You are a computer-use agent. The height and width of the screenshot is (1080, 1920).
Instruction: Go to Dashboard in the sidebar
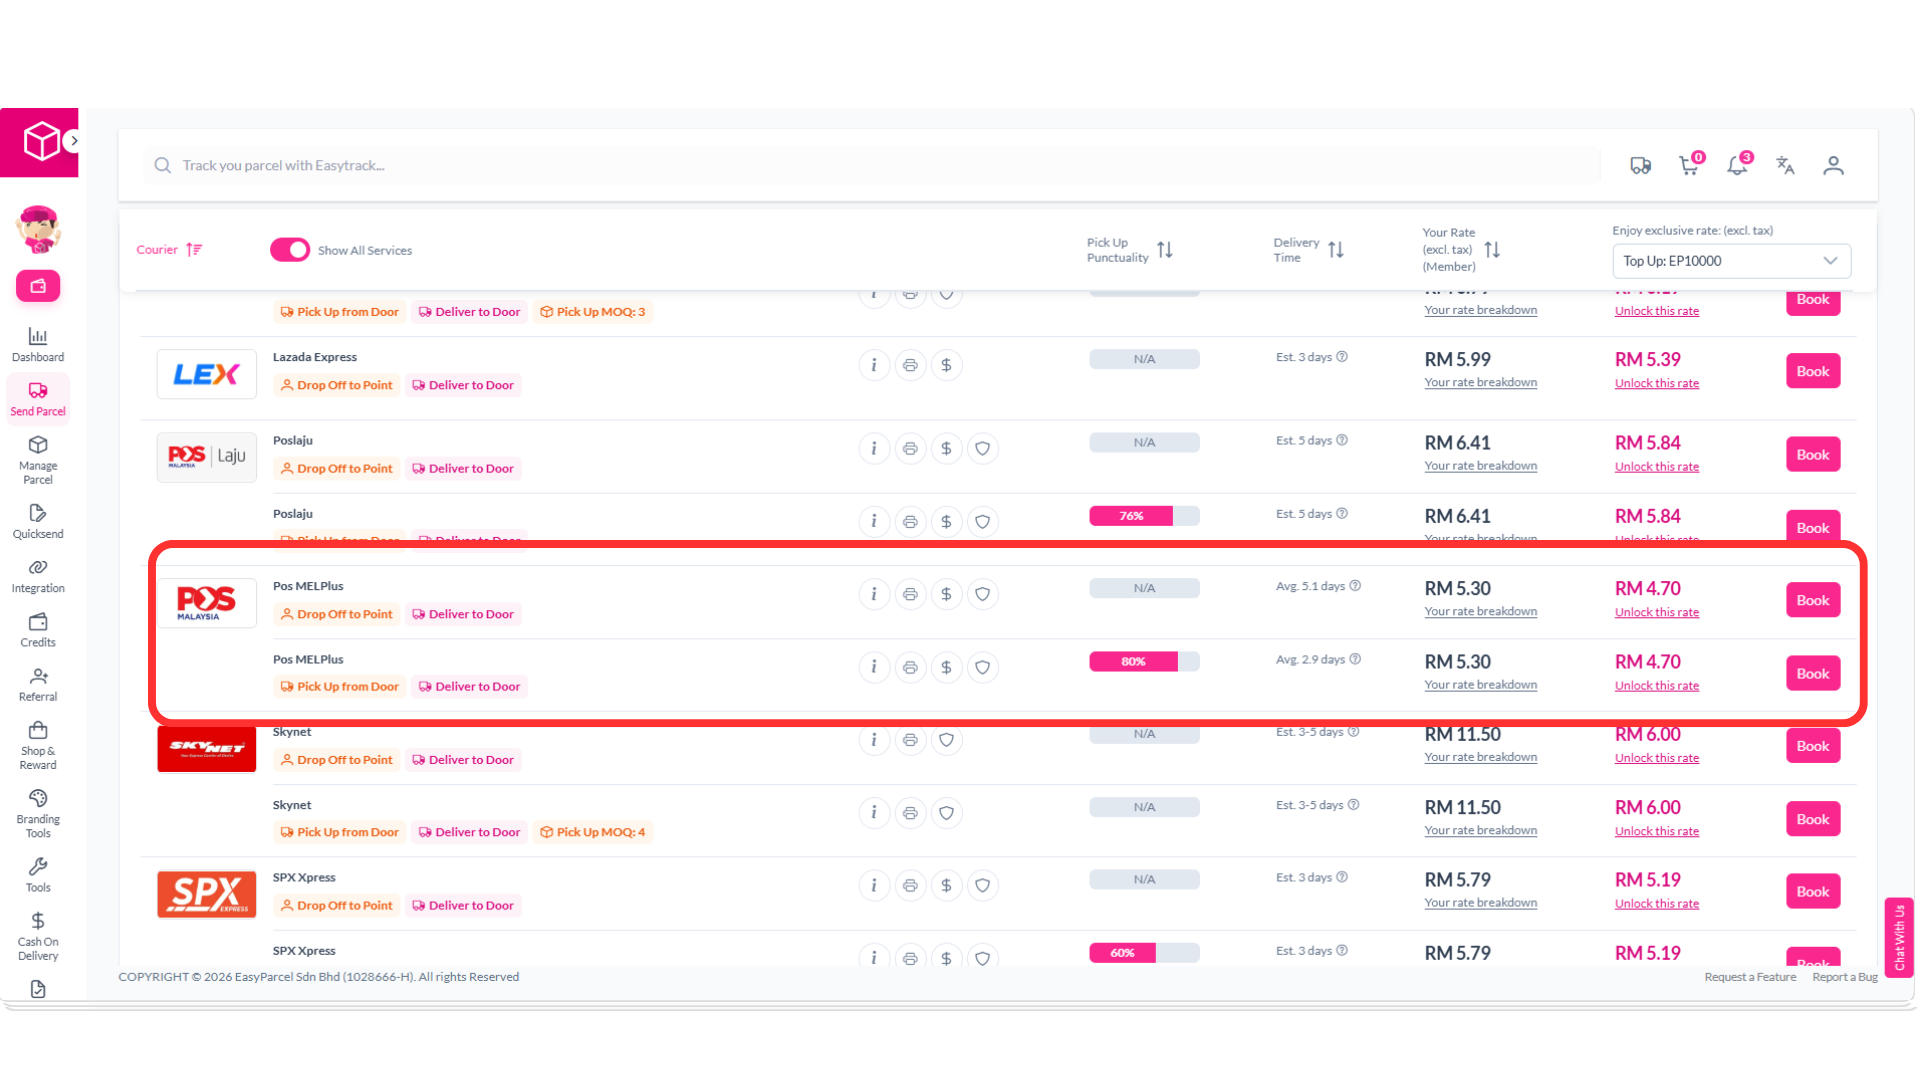(38, 344)
